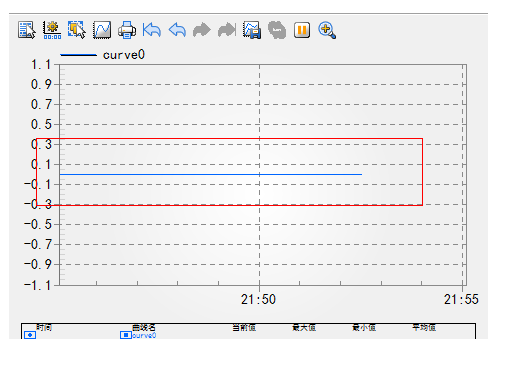
Task: Zoom in with the magnifier plus icon
Action: (x=327, y=30)
